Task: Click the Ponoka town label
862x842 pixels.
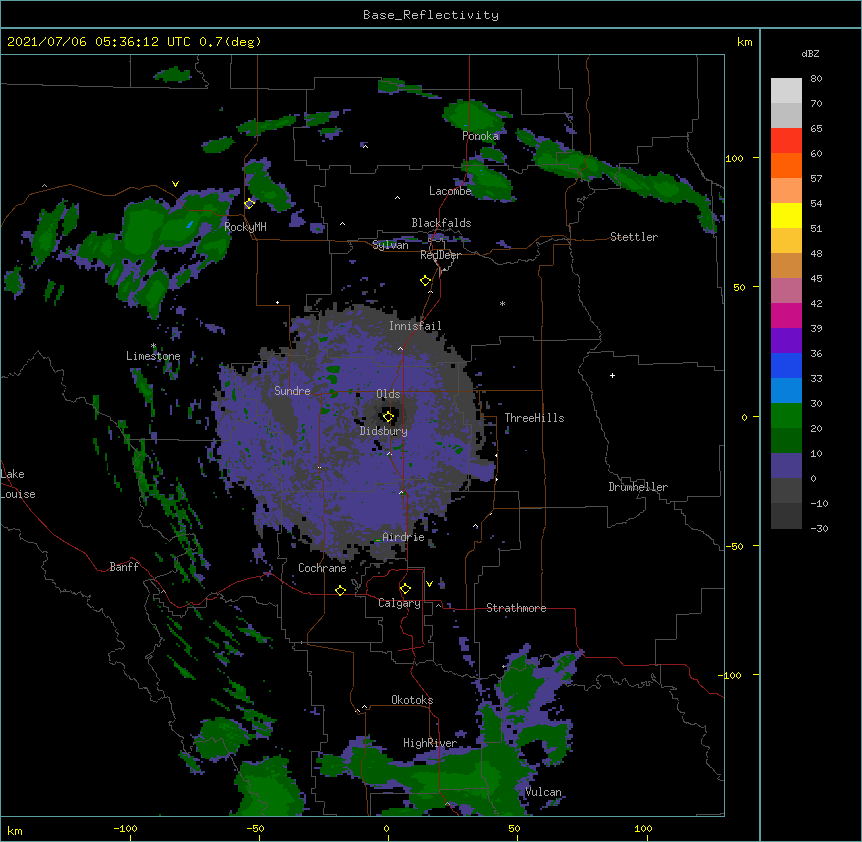Action: (x=480, y=136)
